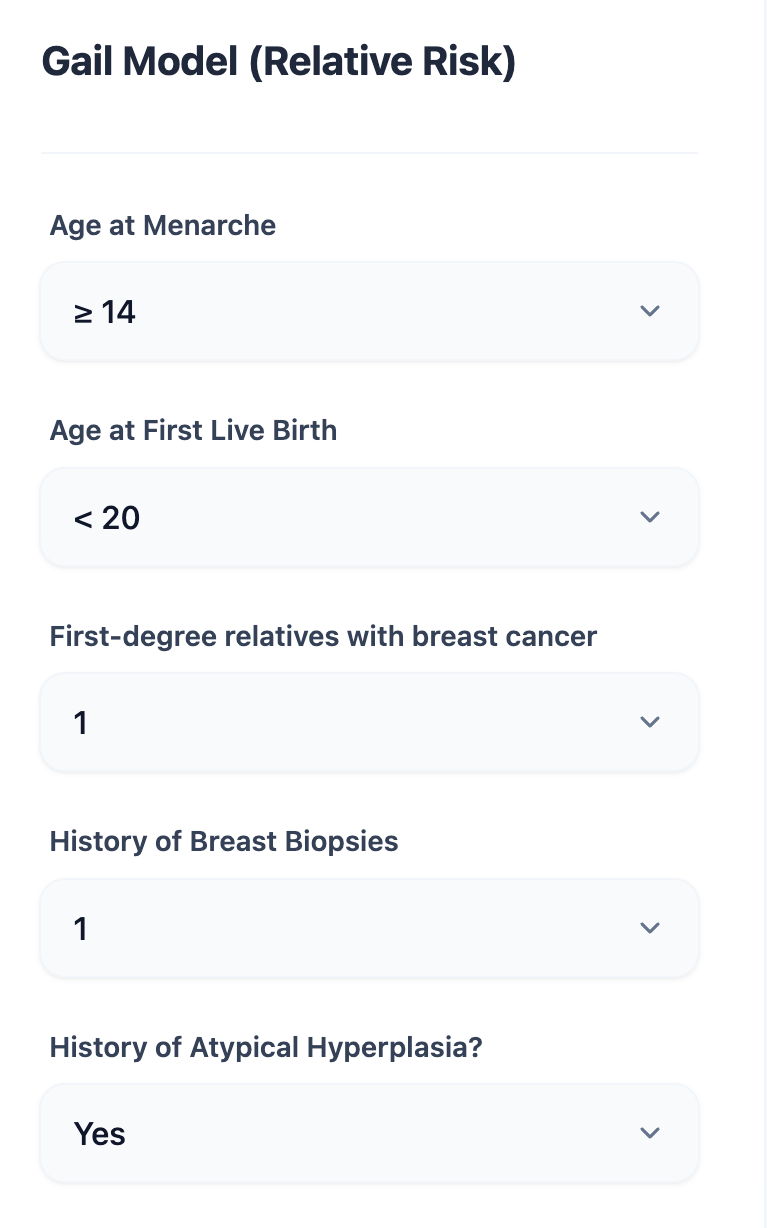Viewport: 767px width, 1228px height.
Task: Click the 'Age at First Live Birth' label
Action: [x=193, y=431]
